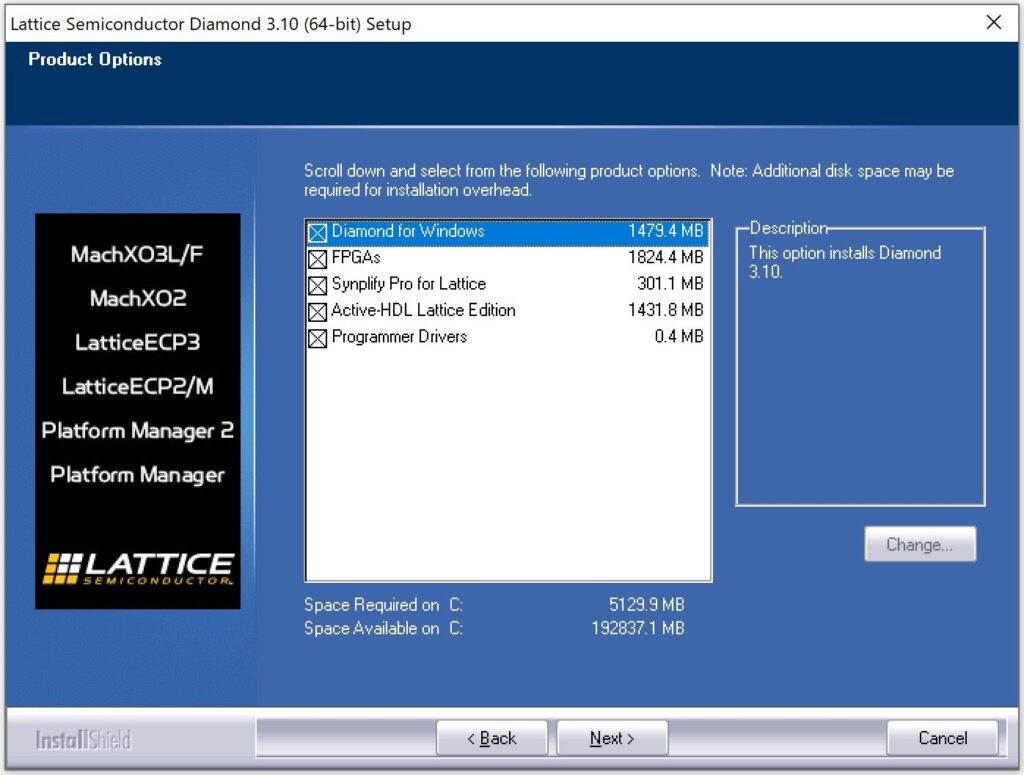
Task: Close the setup window
Action: pos(993,23)
